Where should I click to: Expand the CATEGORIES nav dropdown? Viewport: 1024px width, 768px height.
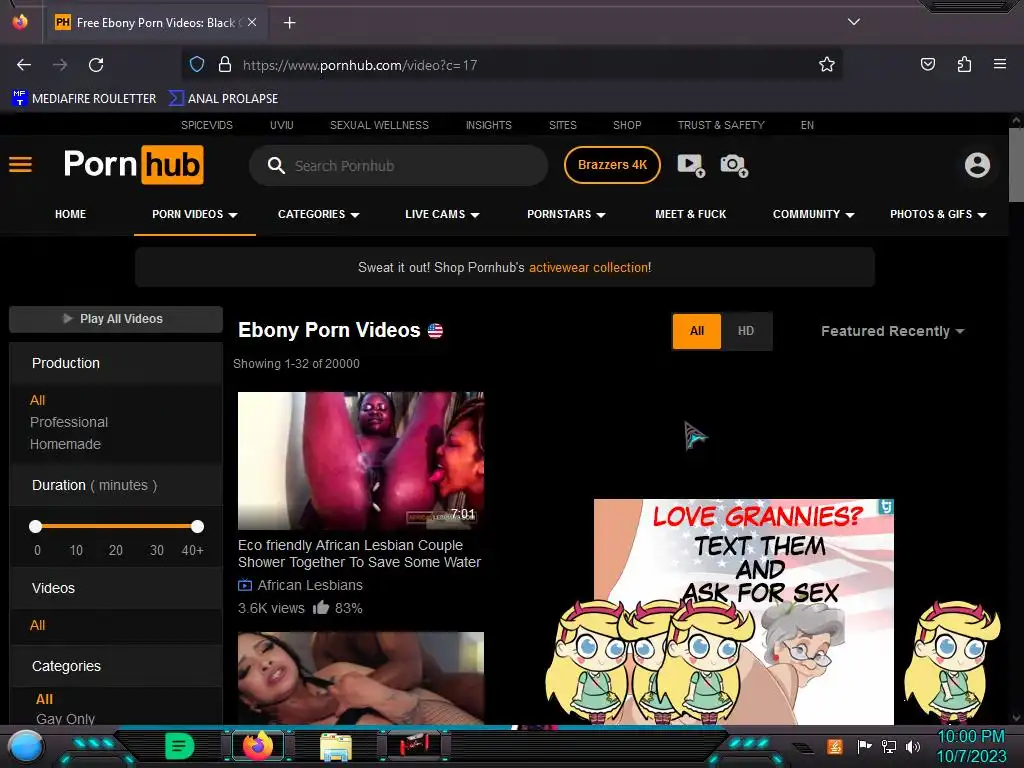tap(319, 214)
